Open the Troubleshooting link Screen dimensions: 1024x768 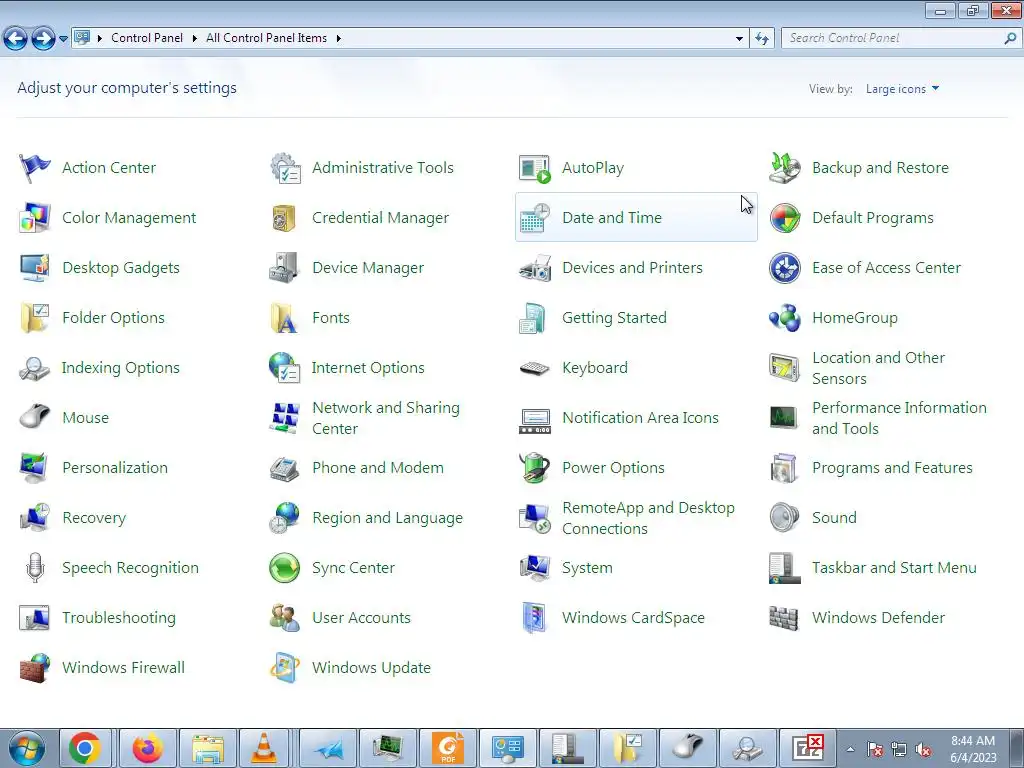tap(119, 618)
